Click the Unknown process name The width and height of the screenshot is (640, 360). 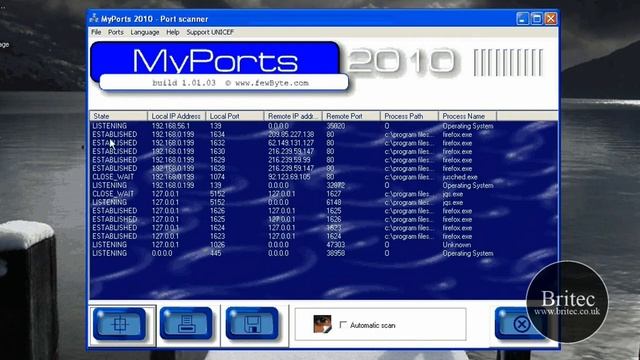pyautogui.click(x=457, y=245)
